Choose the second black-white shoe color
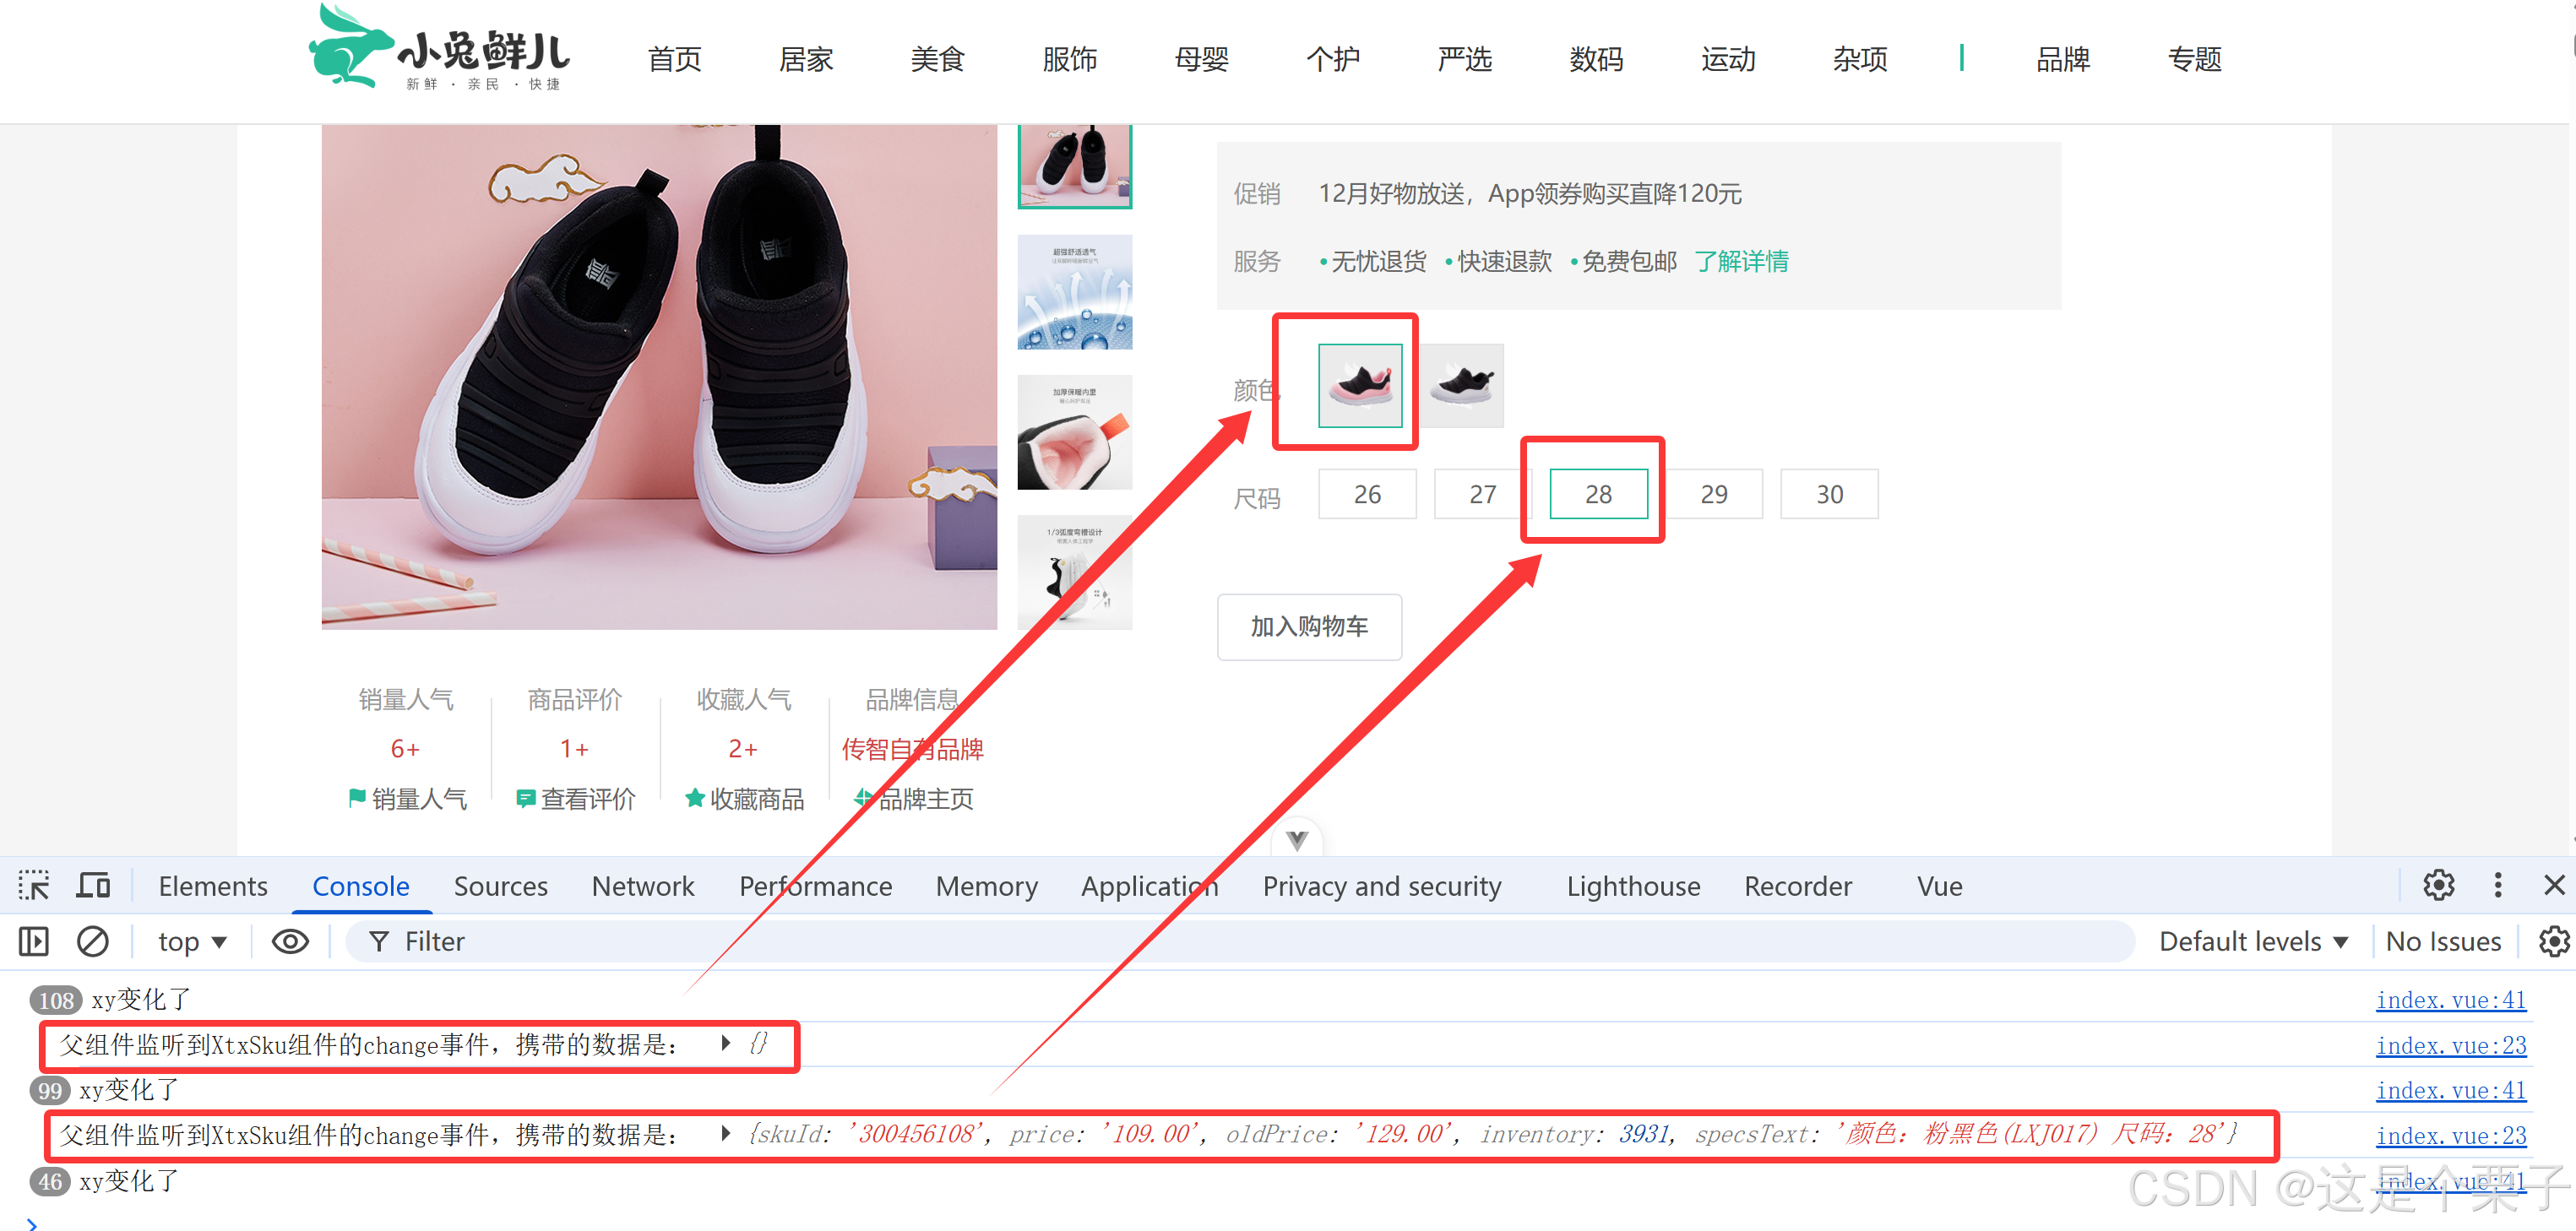The height and width of the screenshot is (1231, 2576). (1461, 386)
